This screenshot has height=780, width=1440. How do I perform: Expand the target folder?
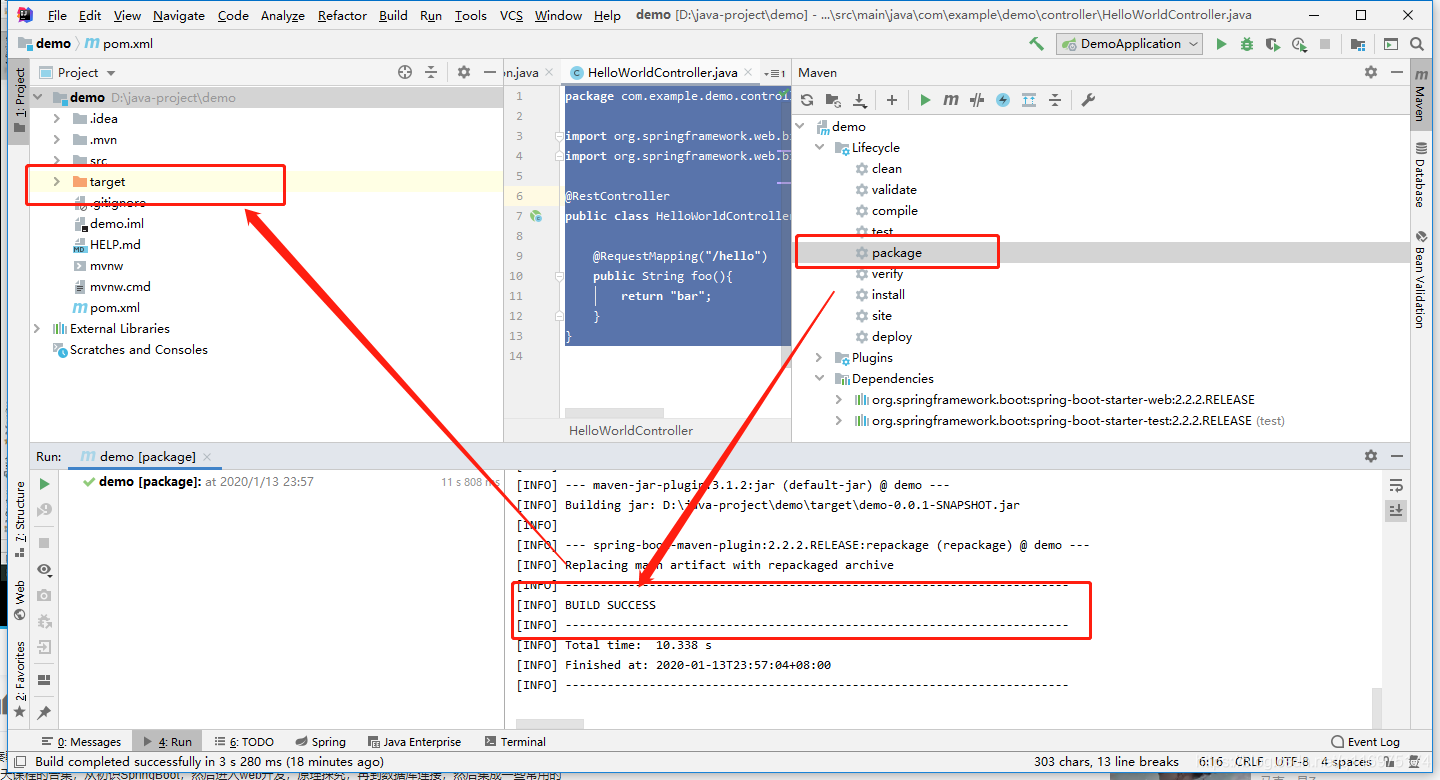pos(57,182)
